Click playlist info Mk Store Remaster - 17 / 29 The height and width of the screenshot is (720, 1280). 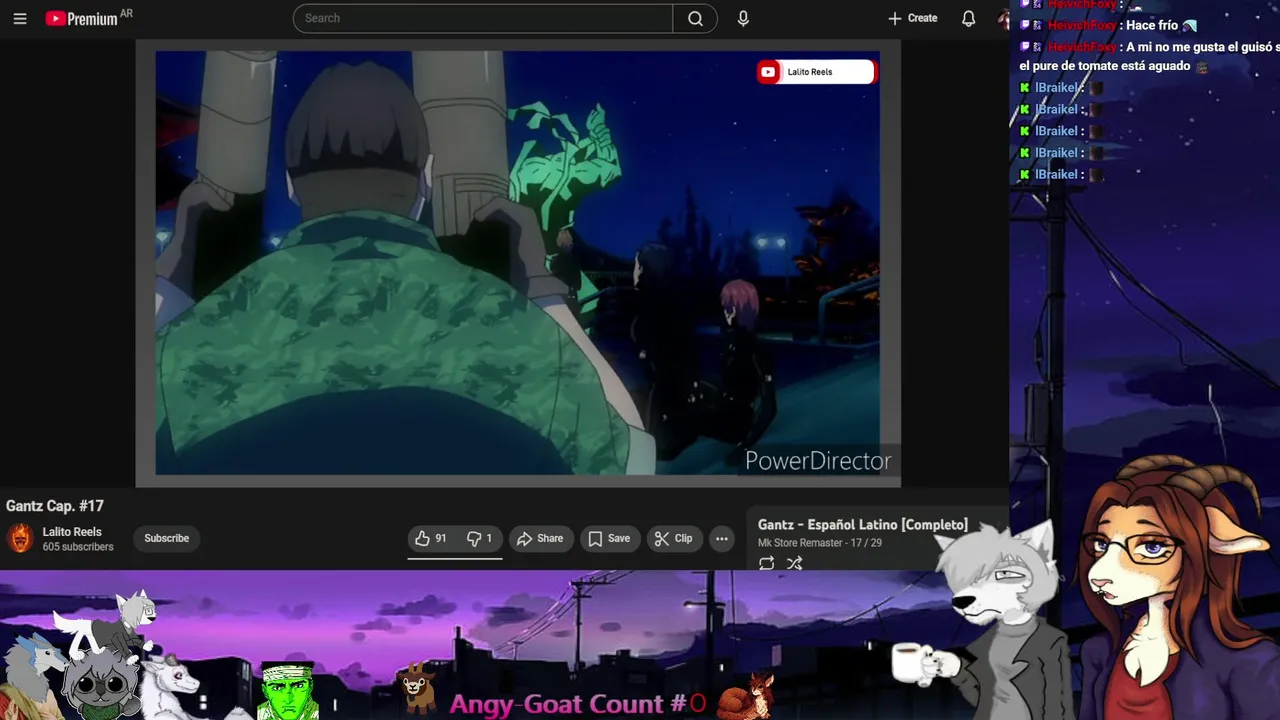point(820,543)
